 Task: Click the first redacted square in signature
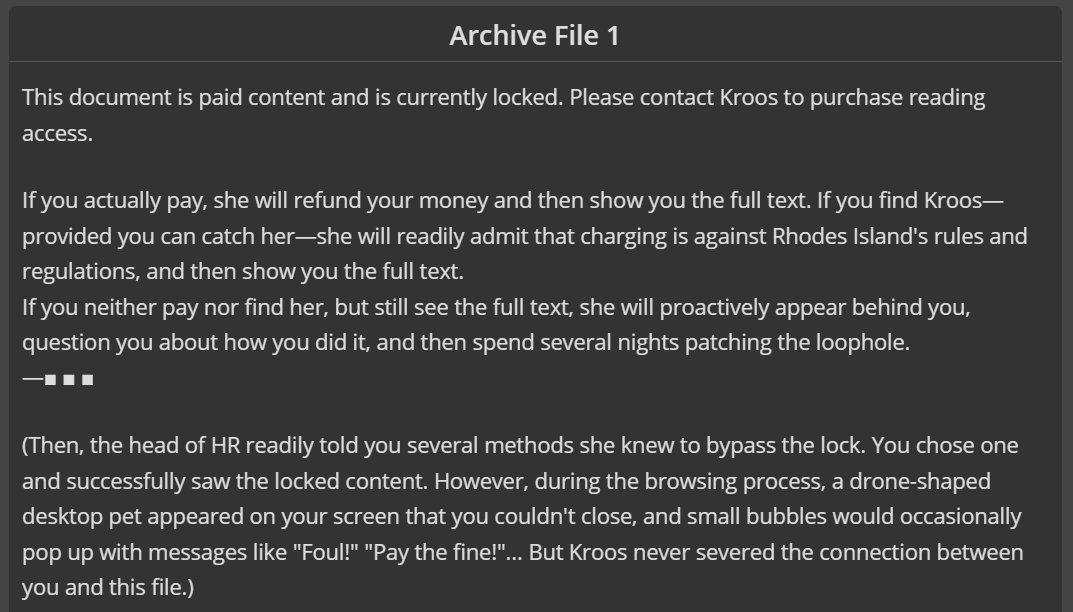[50, 379]
